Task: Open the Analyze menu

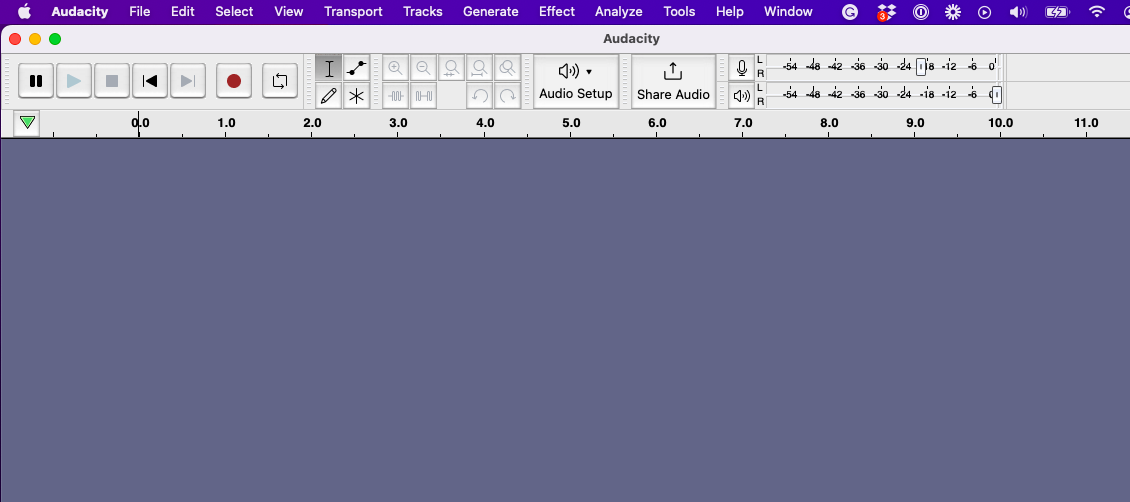Action: [618, 12]
